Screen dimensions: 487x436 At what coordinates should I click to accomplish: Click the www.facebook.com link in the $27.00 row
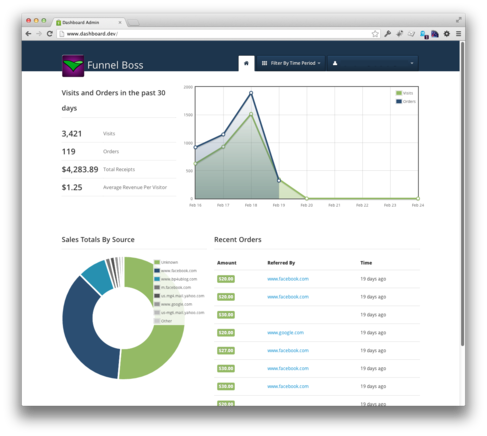point(288,351)
